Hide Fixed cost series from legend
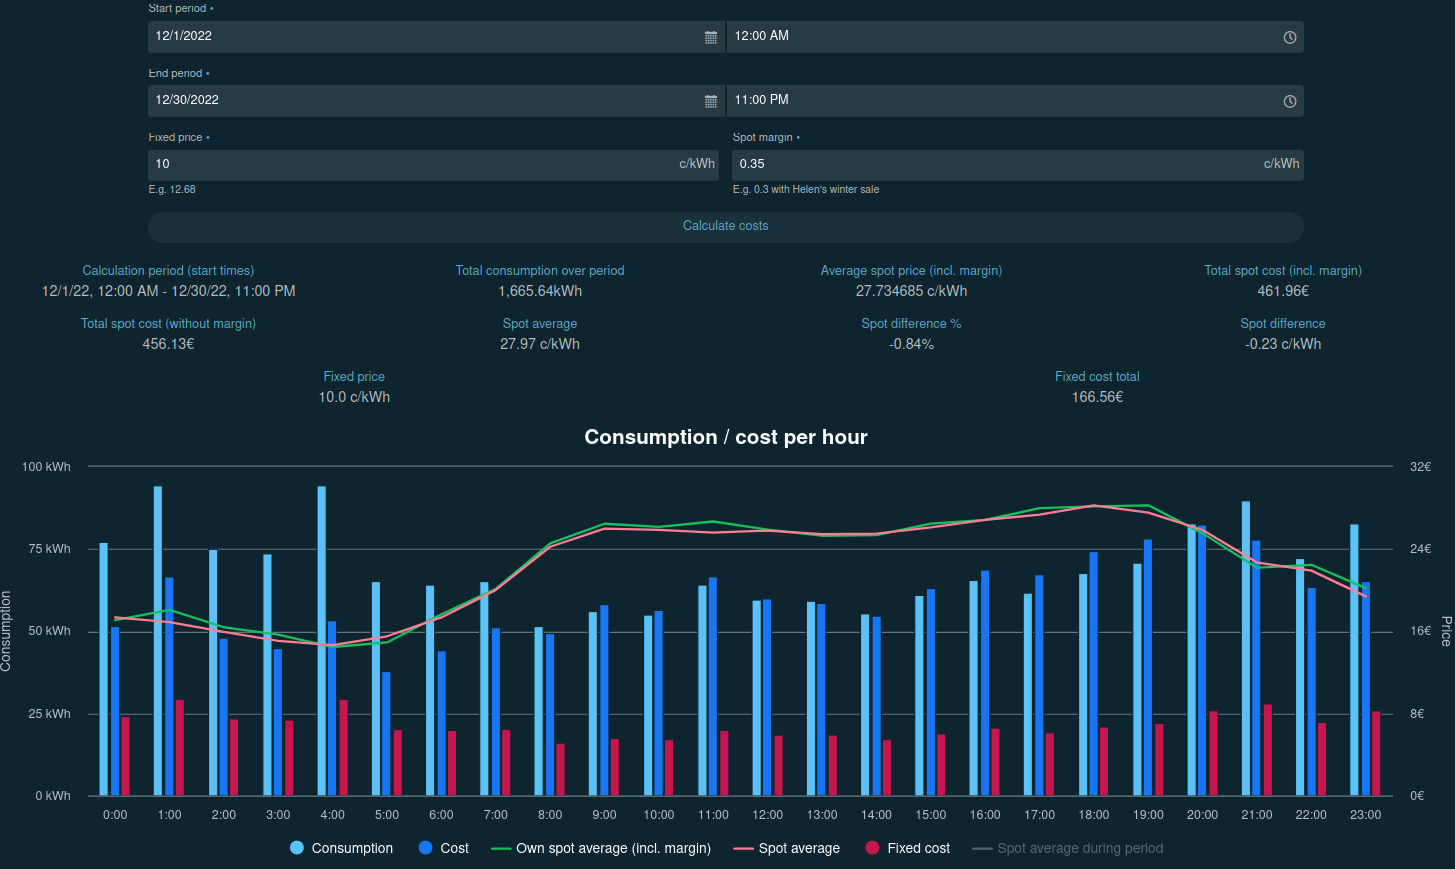This screenshot has height=869, width=1455. point(918,848)
